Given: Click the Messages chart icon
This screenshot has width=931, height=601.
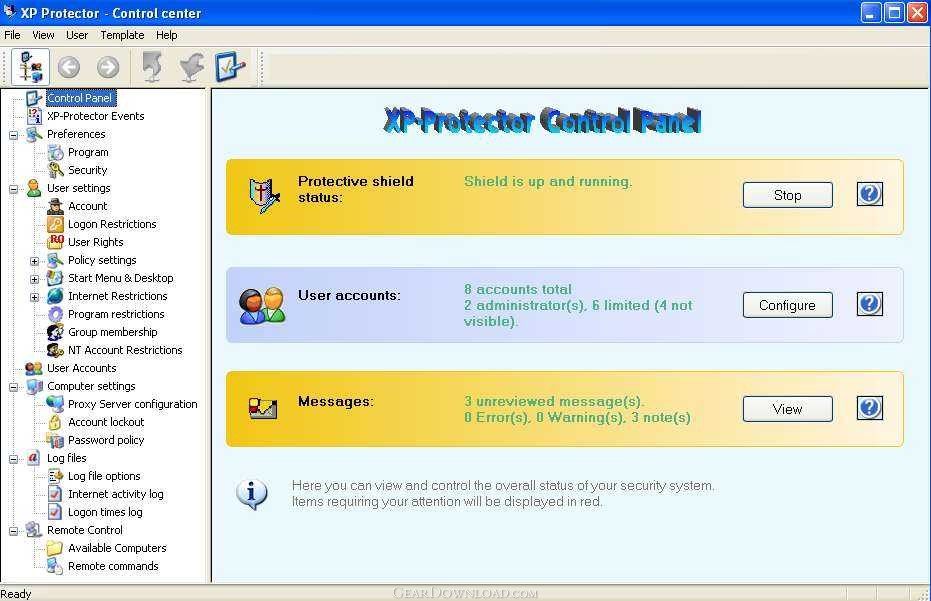Looking at the screenshot, I should (263, 409).
